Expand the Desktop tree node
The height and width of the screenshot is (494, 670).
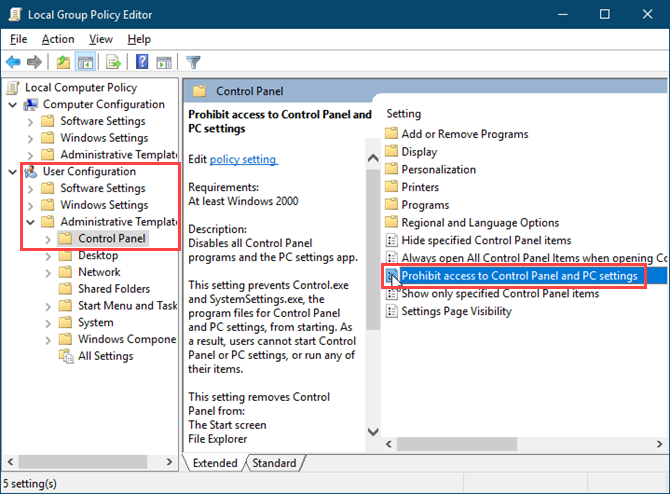48,256
